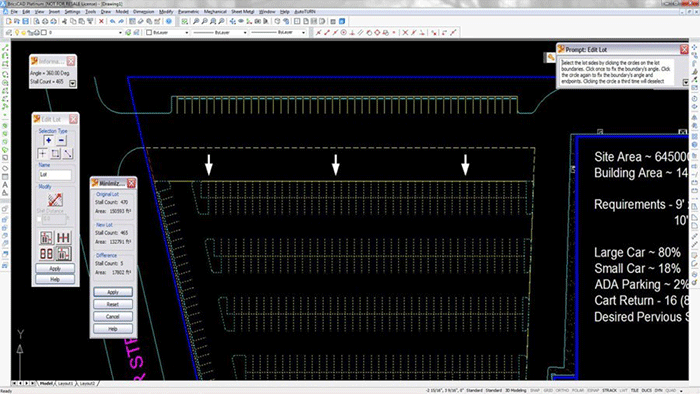The image size is (700, 394).
Task: Click the 88 stall layout icon
Action: click(46, 253)
